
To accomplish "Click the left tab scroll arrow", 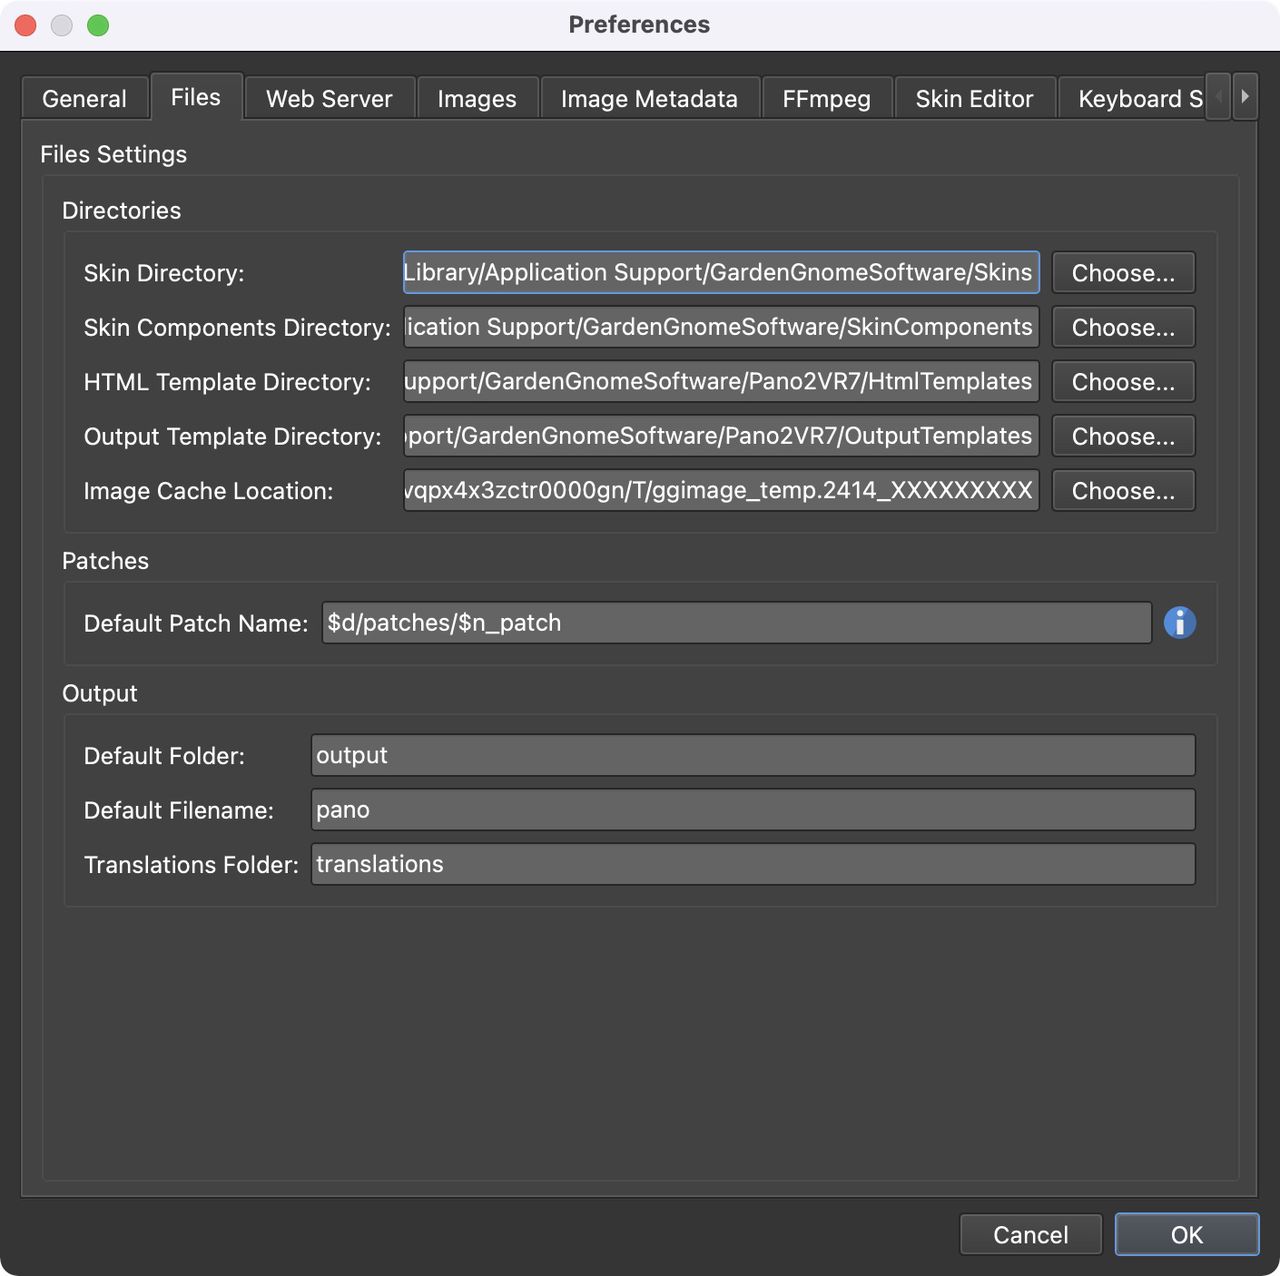I will [x=1218, y=97].
